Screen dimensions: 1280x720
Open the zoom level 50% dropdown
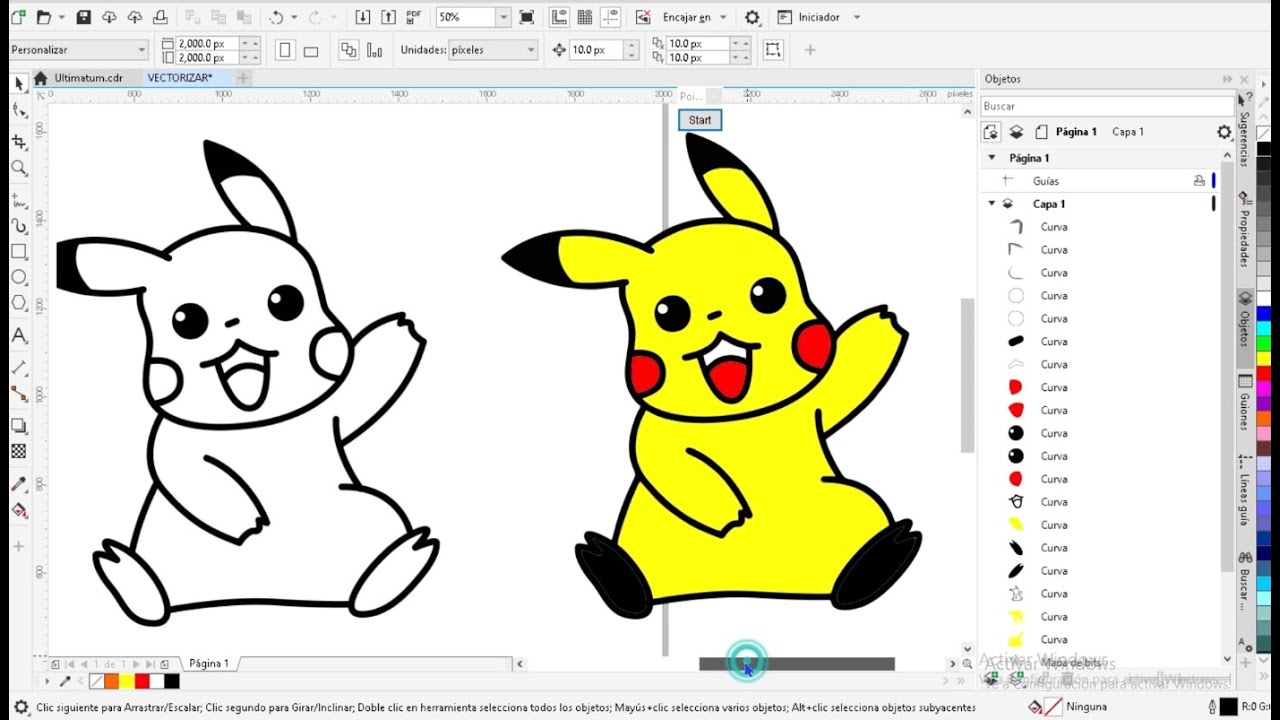(503, 17)
